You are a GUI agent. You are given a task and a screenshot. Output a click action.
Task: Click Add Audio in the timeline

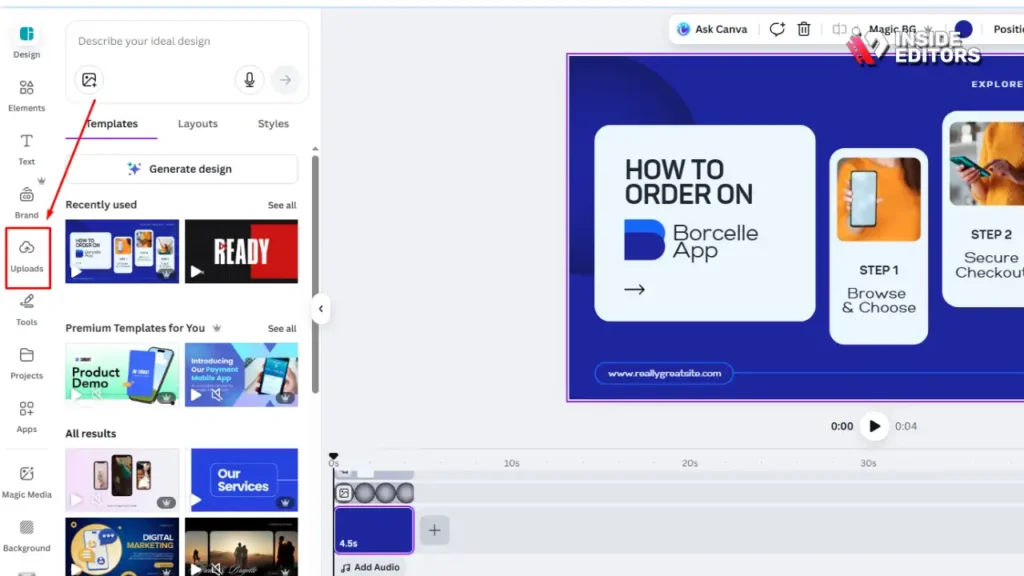tap(370, 568)
